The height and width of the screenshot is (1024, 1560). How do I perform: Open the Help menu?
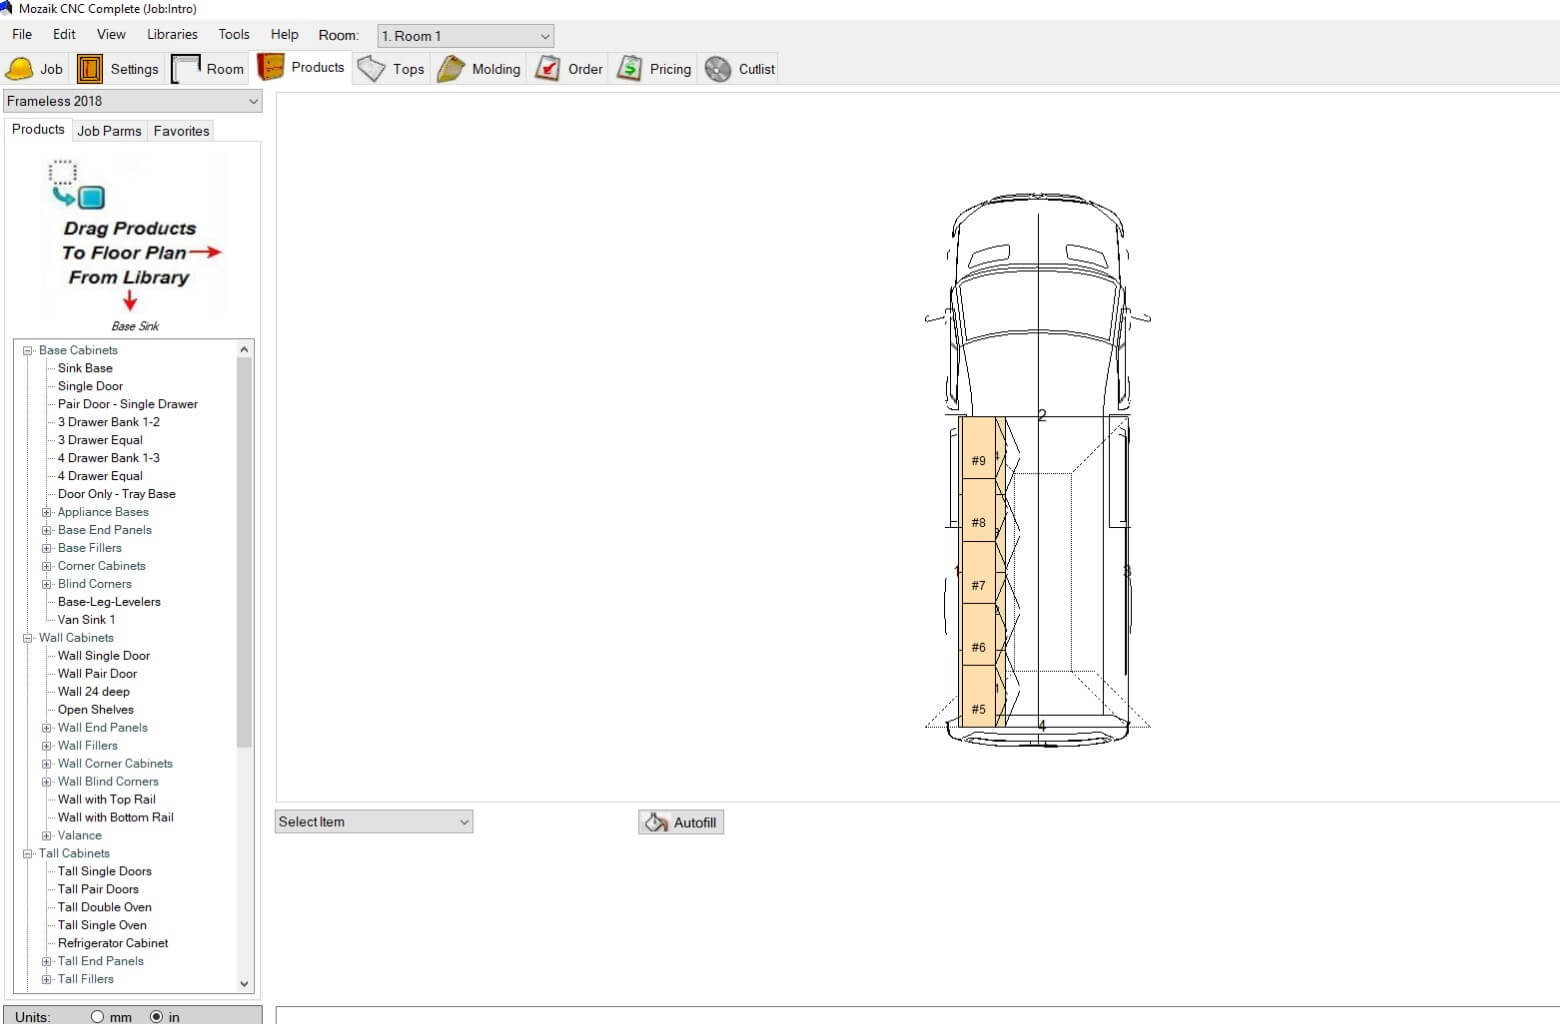pyautogui.click(x=284, y=34)
